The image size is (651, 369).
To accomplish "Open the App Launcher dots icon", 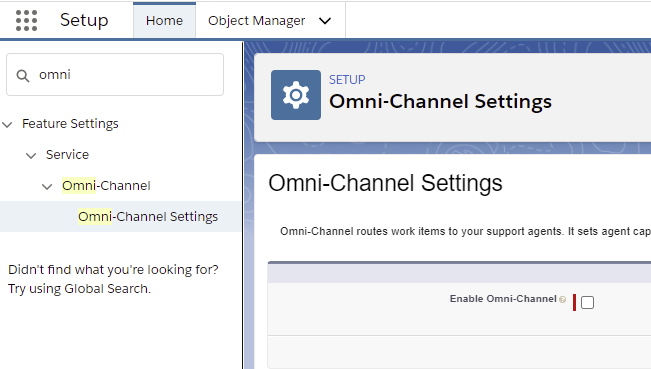I will 26,20.
